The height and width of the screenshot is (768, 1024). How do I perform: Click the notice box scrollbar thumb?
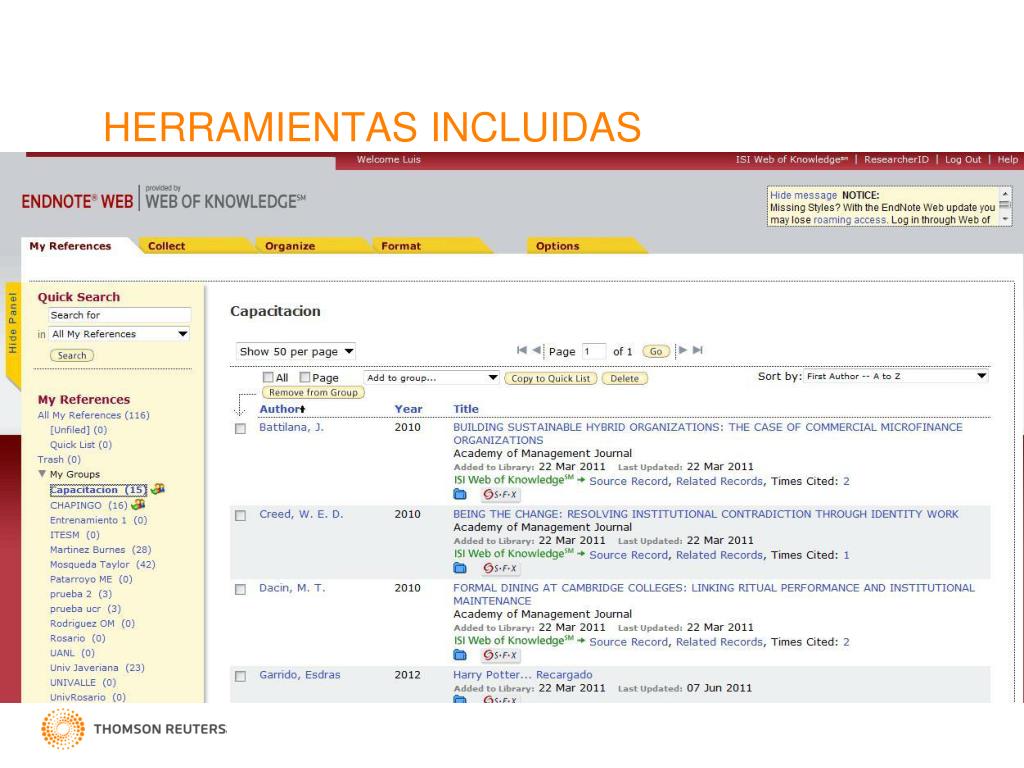point(1005,205)
